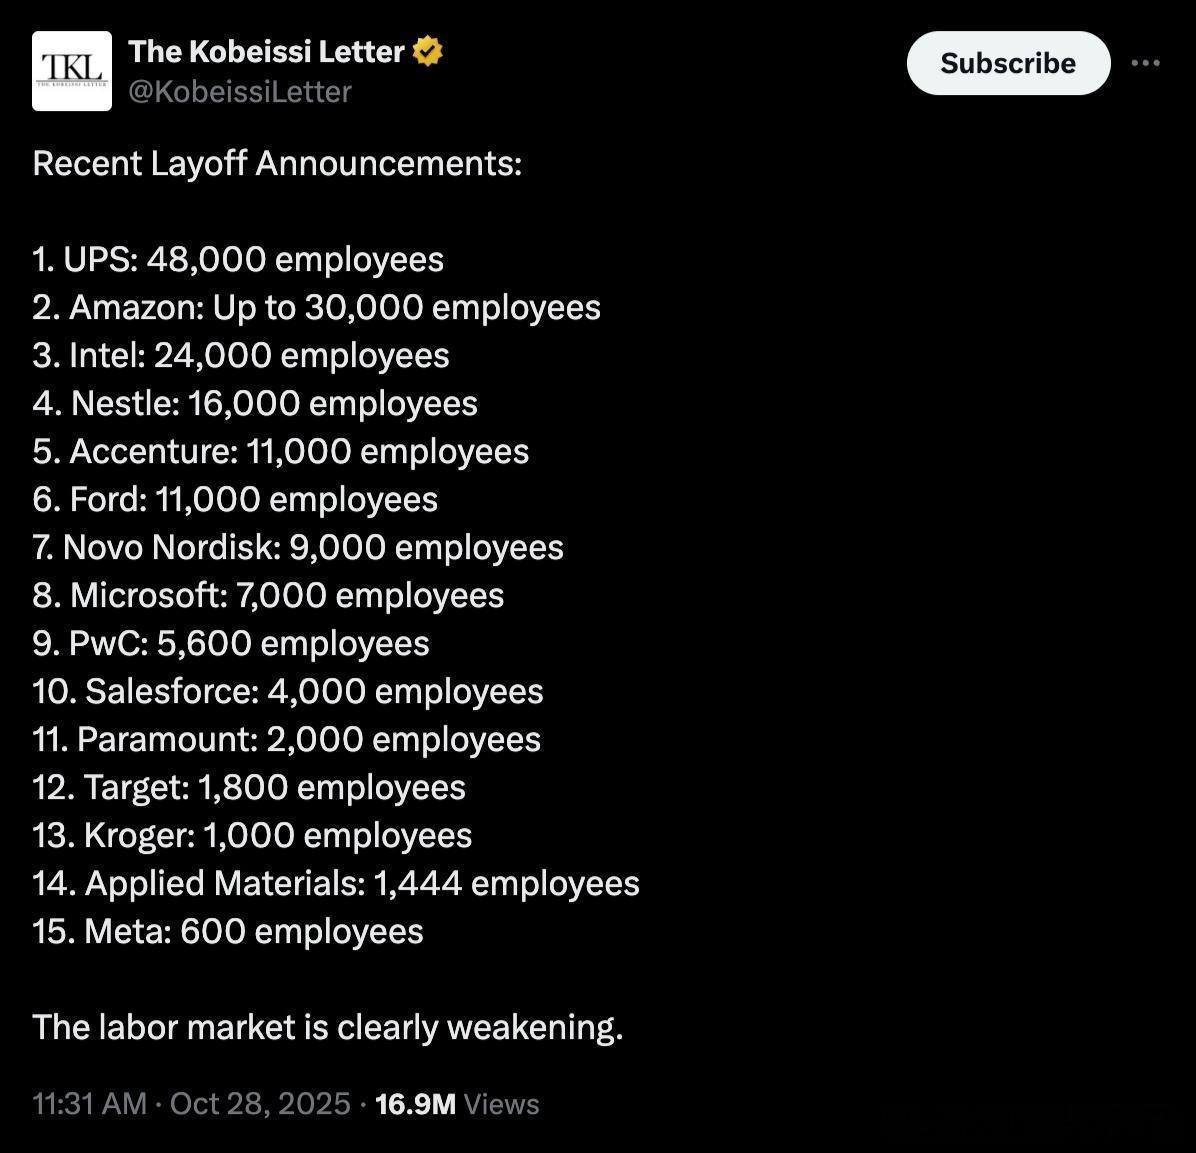Open the TKL profile avatar

pos(72,70)
